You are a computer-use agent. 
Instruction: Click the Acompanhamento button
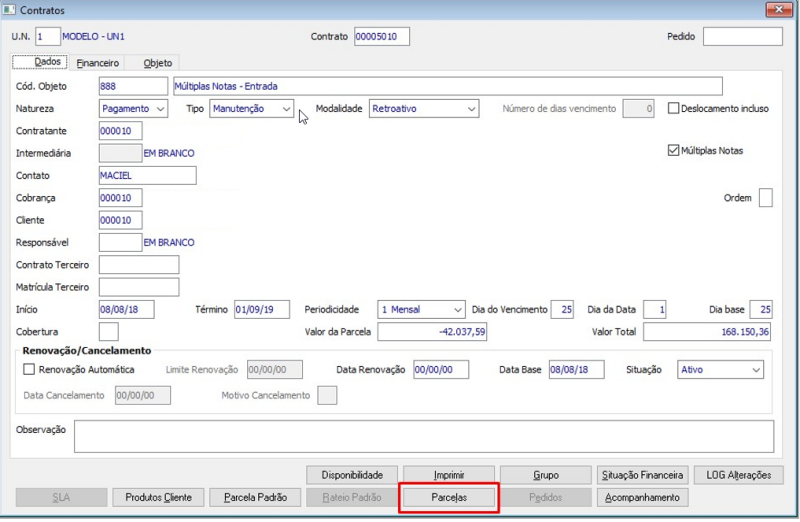642,498
